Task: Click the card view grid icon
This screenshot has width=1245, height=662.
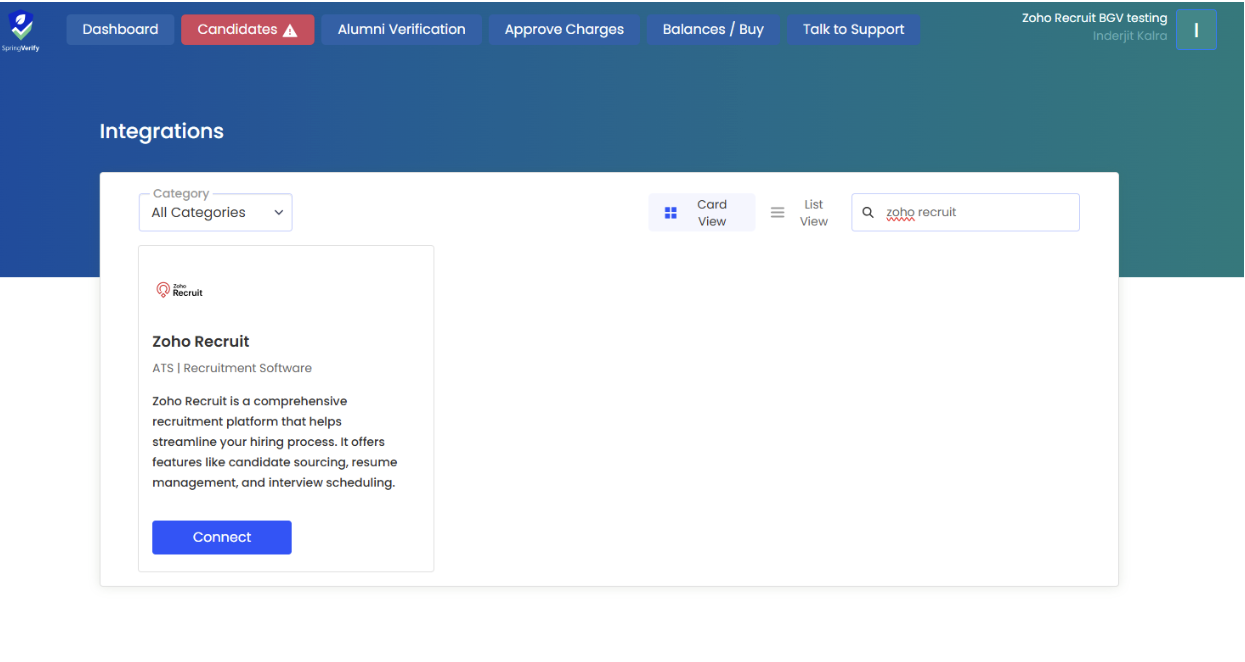Action: click(671, 213)
